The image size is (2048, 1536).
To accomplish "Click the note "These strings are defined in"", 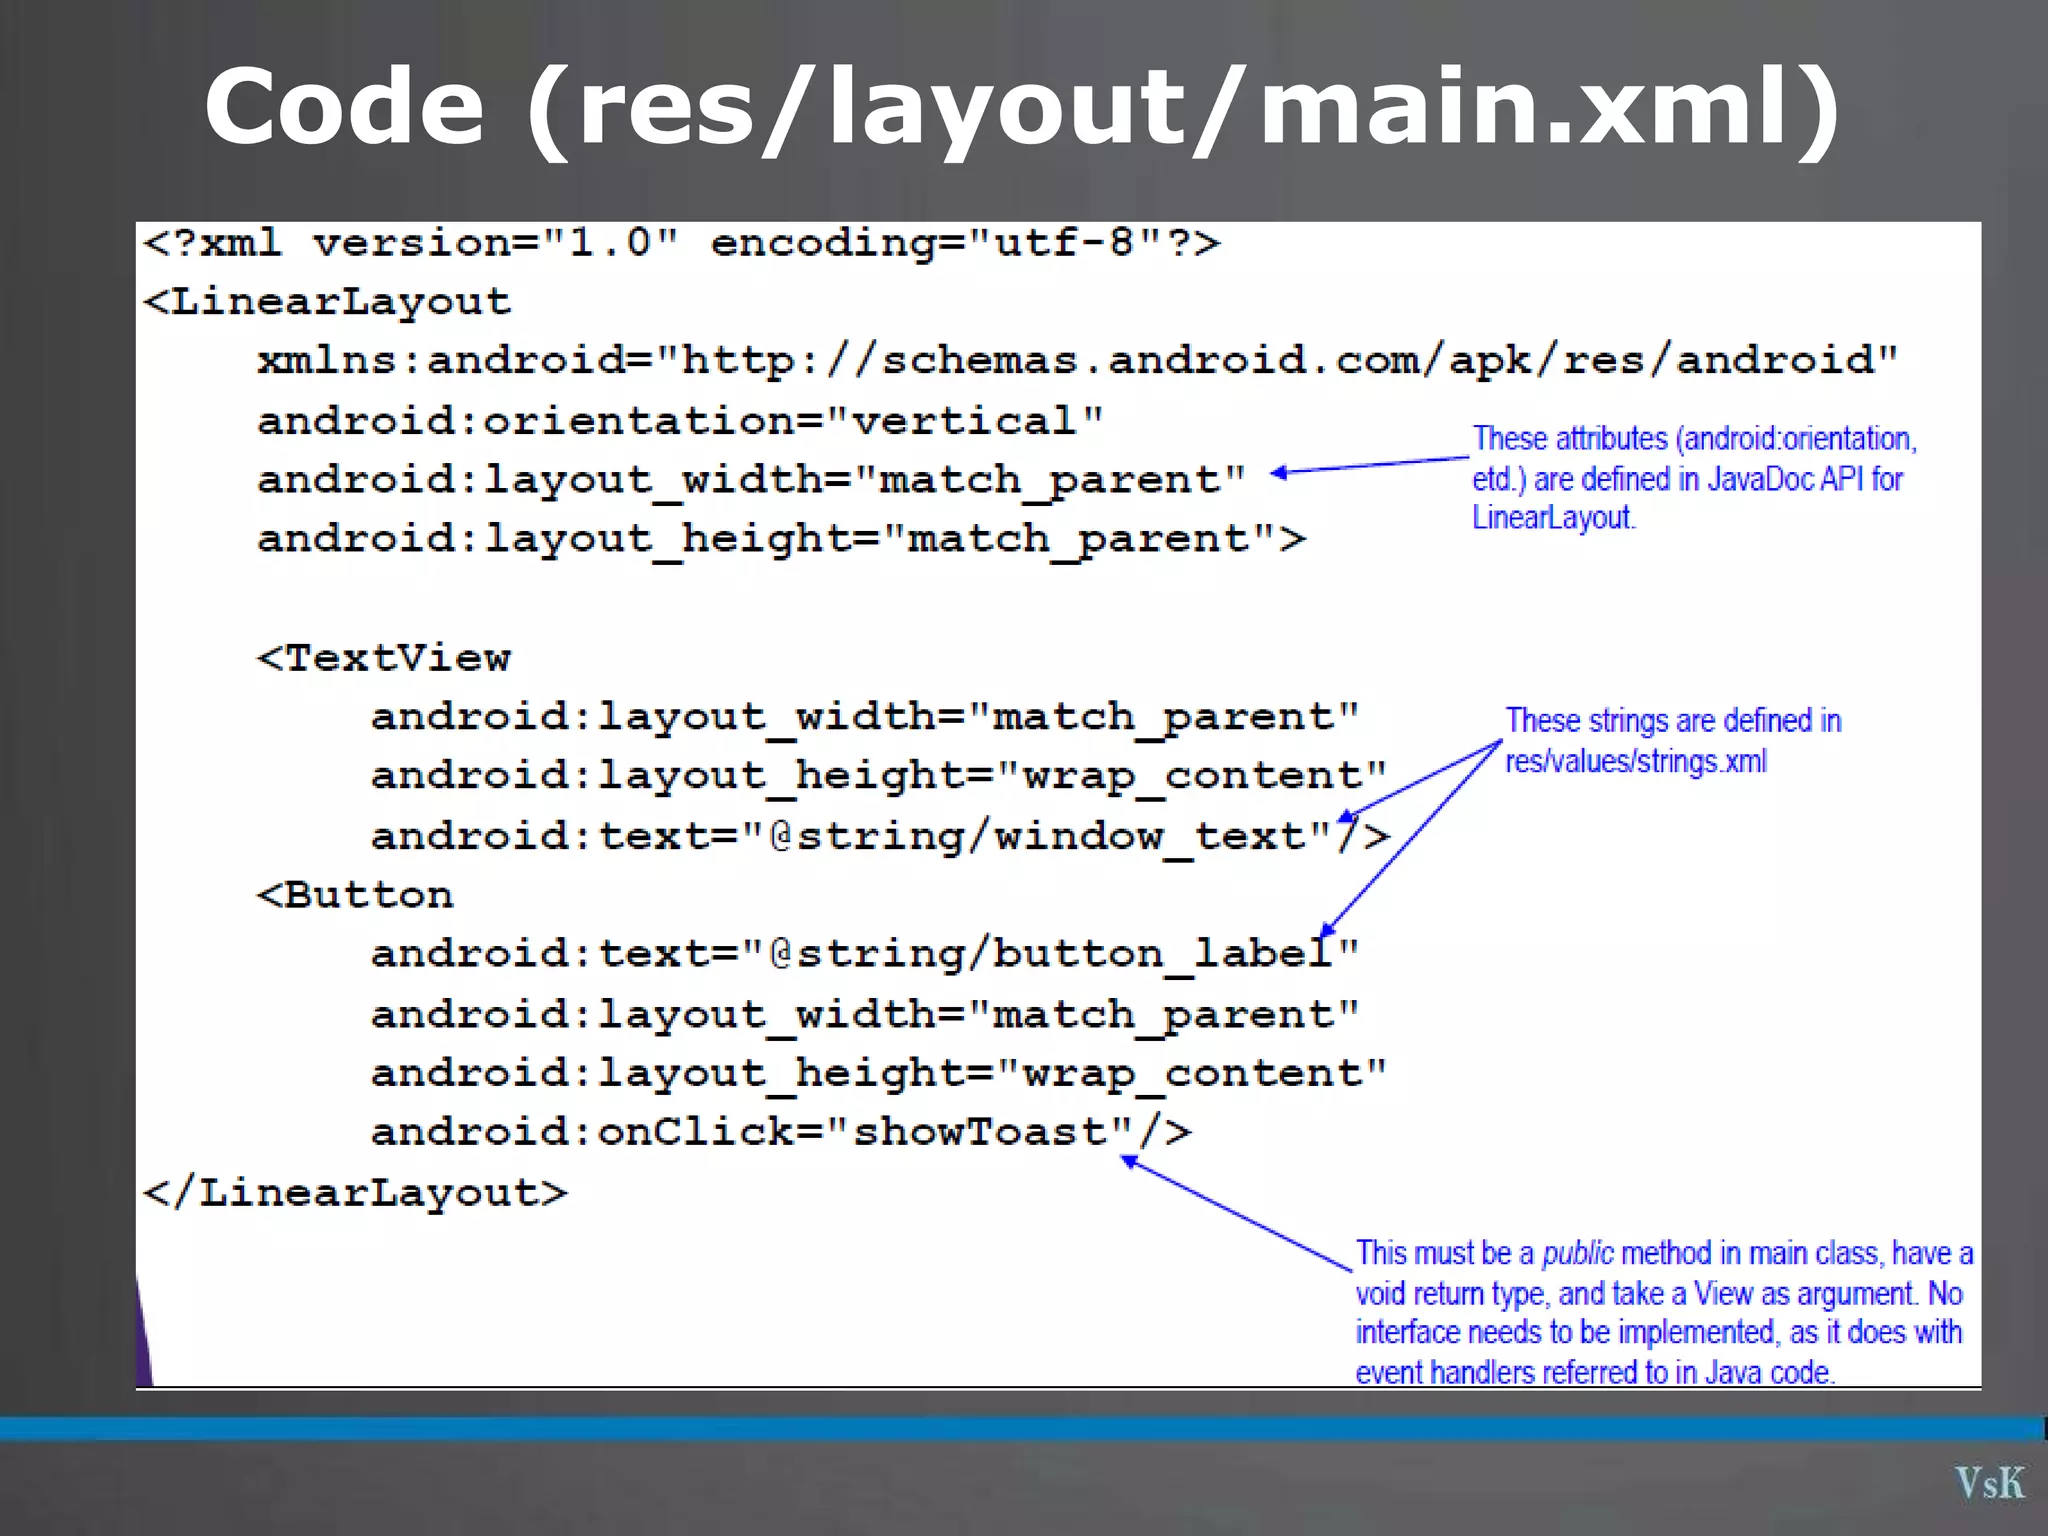I will (x=1673, y=721).
